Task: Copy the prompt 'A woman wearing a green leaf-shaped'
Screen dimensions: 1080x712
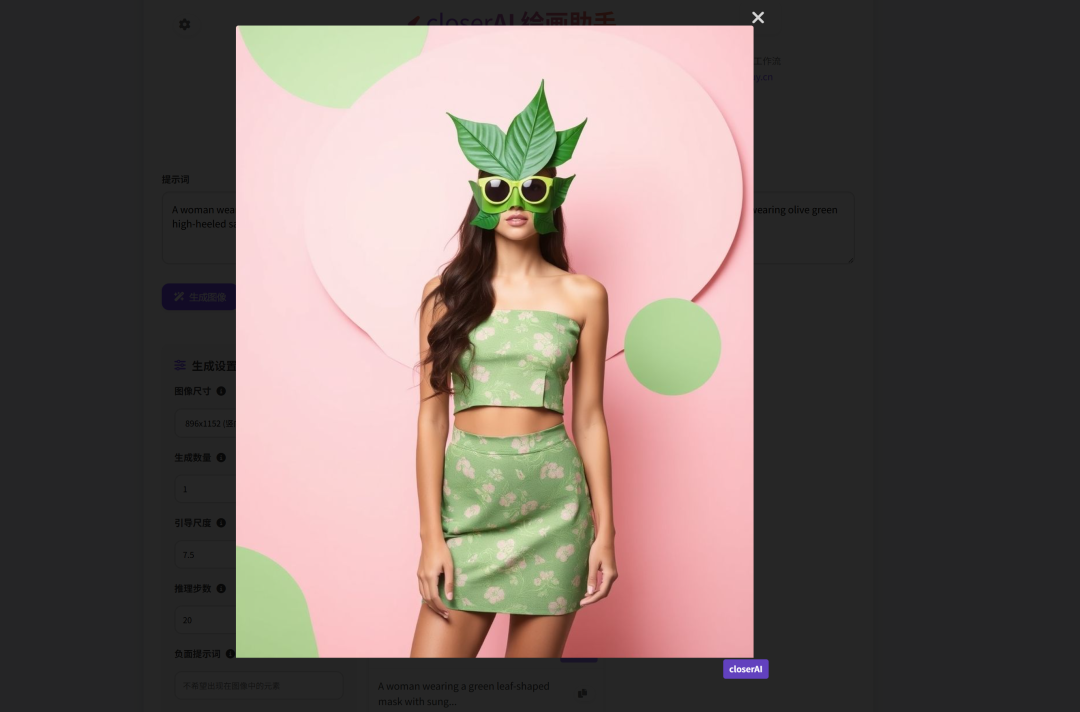Action: [x=582, y=693]
